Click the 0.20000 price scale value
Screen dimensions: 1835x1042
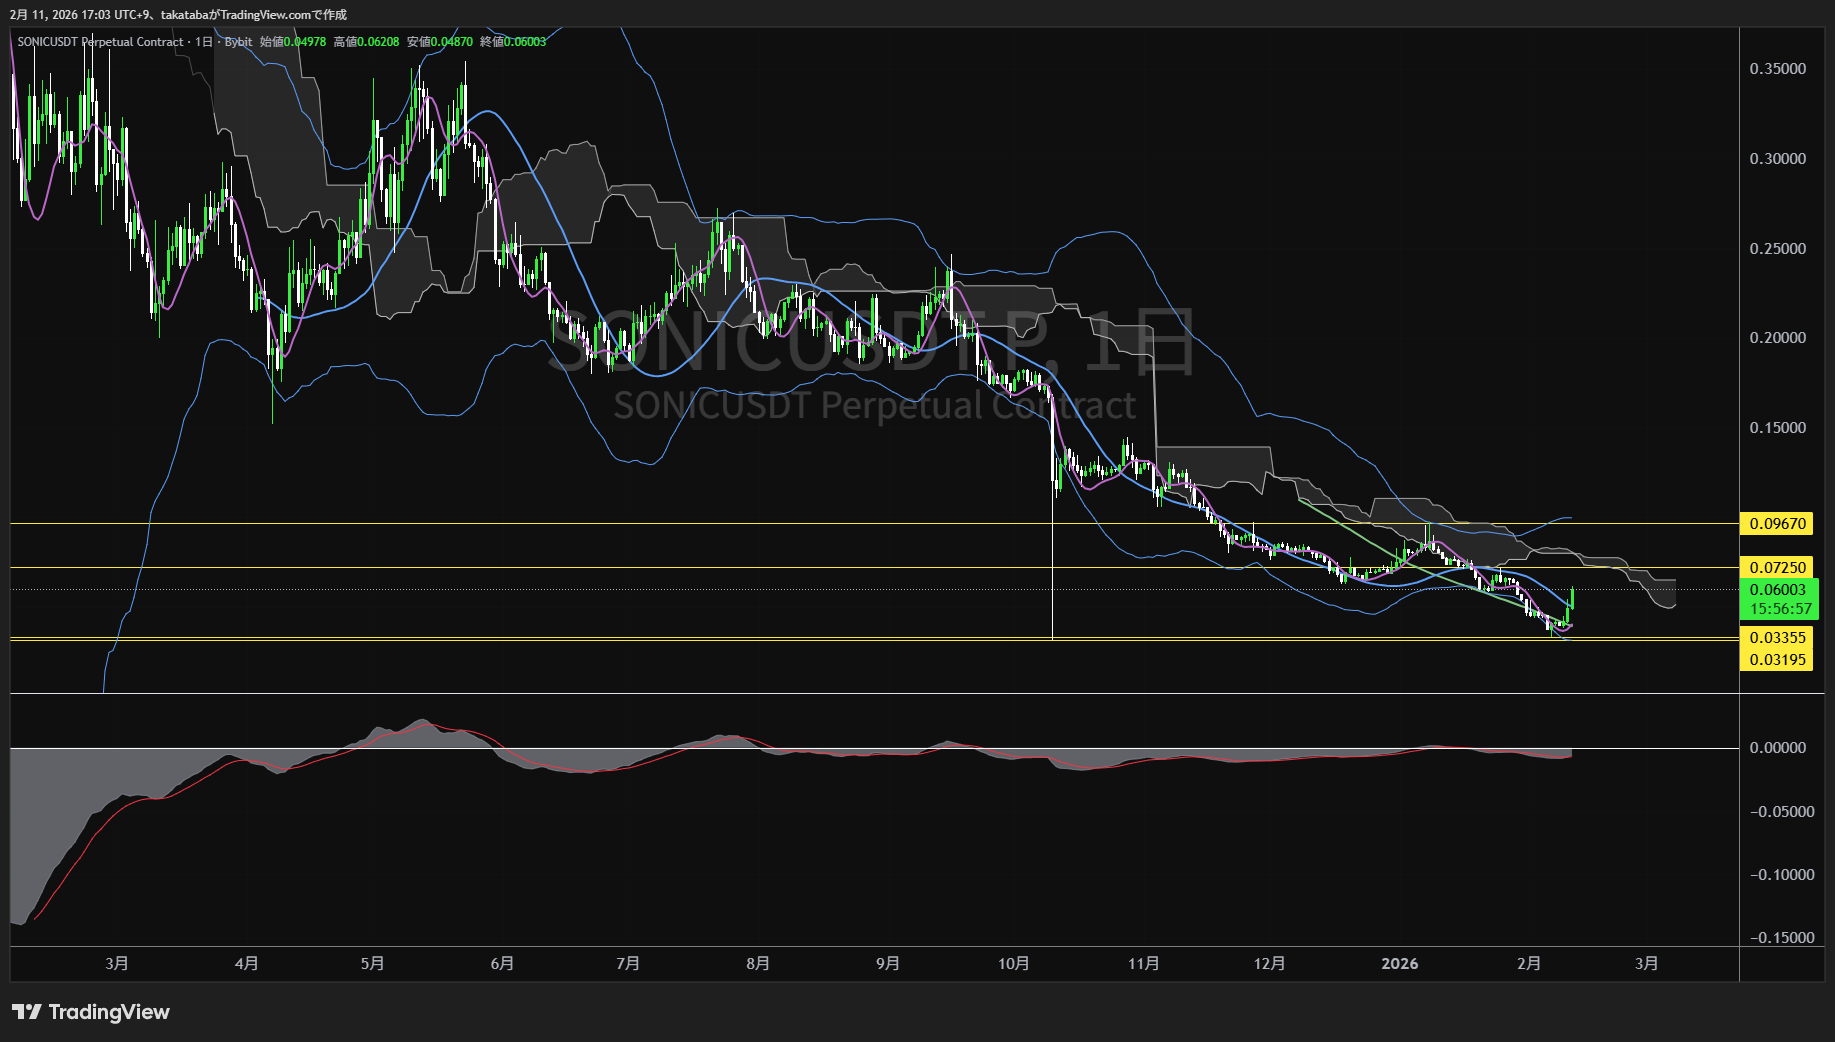pos(1777,338)
